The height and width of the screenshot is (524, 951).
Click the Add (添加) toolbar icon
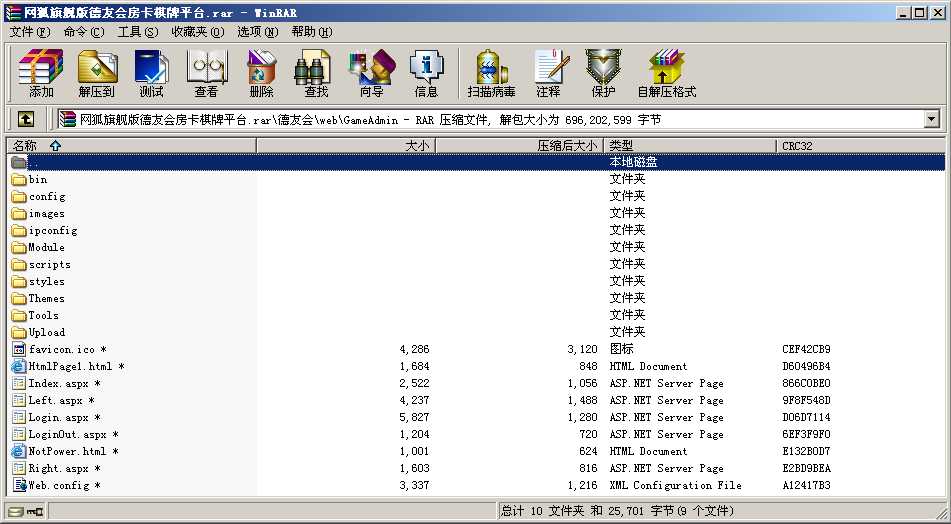click(41, 67)
